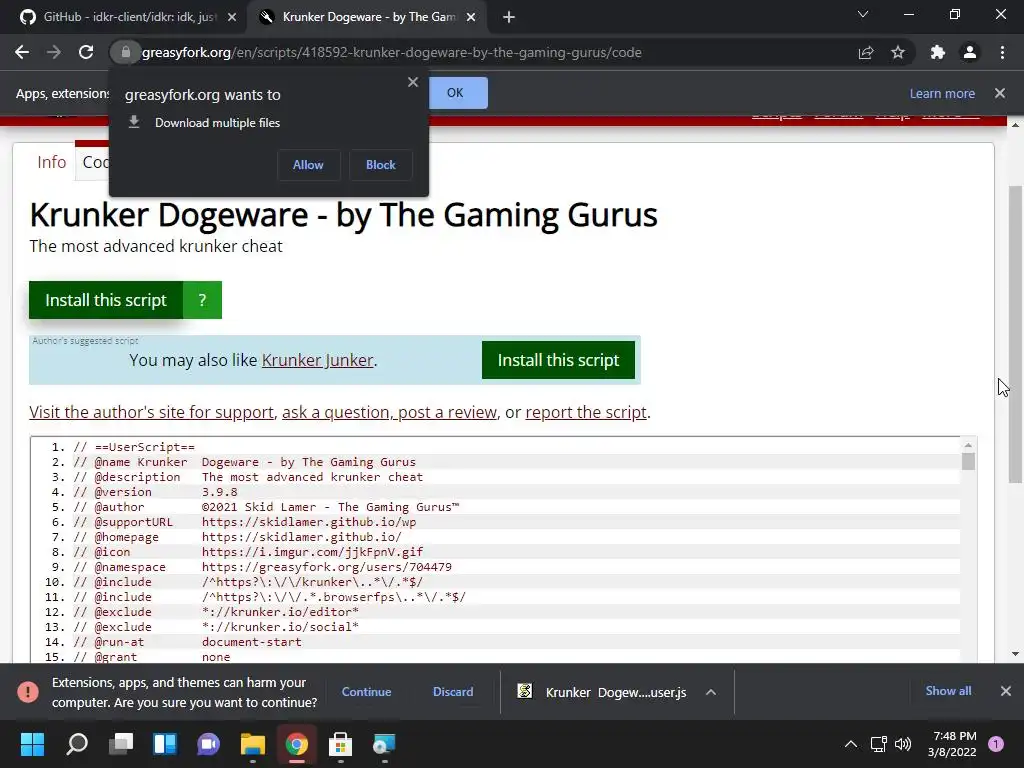The width and height of the screenshot is (1024, 768).
Task: Switch to the Info tab
Action: click(x=52, y=162)
